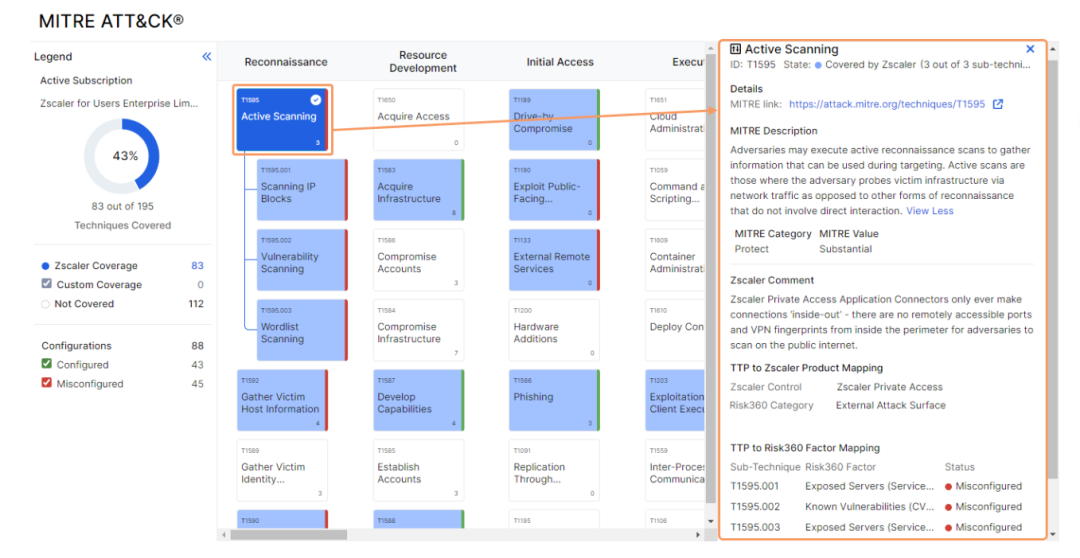This screenshot has width=1080, height=558.
Task: Open external link icon beside MITRE link
Action: [997, 104]
